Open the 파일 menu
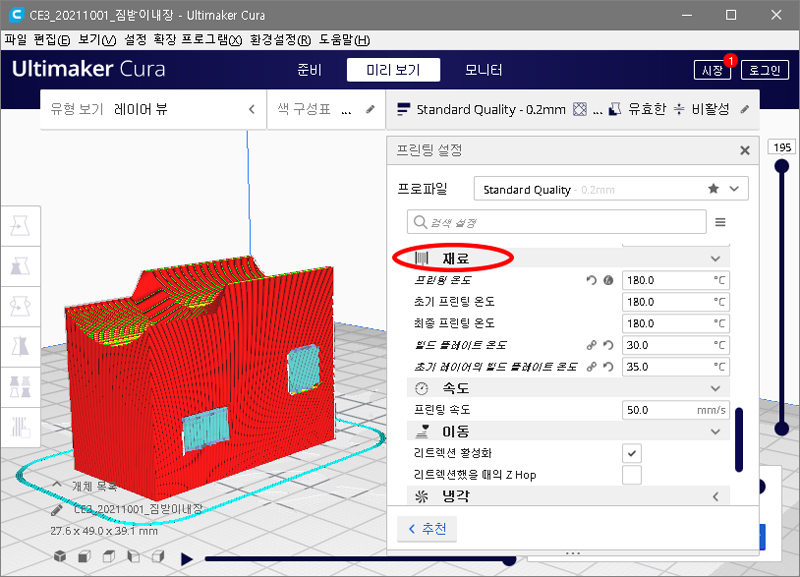The image size is (800, 577). [x=16, y=40]
